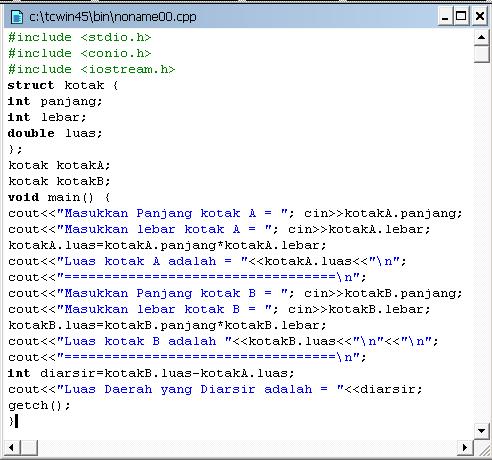Close the noname00.cpp editor window
Image resolution: width=492 pixels, height=460 pixels.
480,16
